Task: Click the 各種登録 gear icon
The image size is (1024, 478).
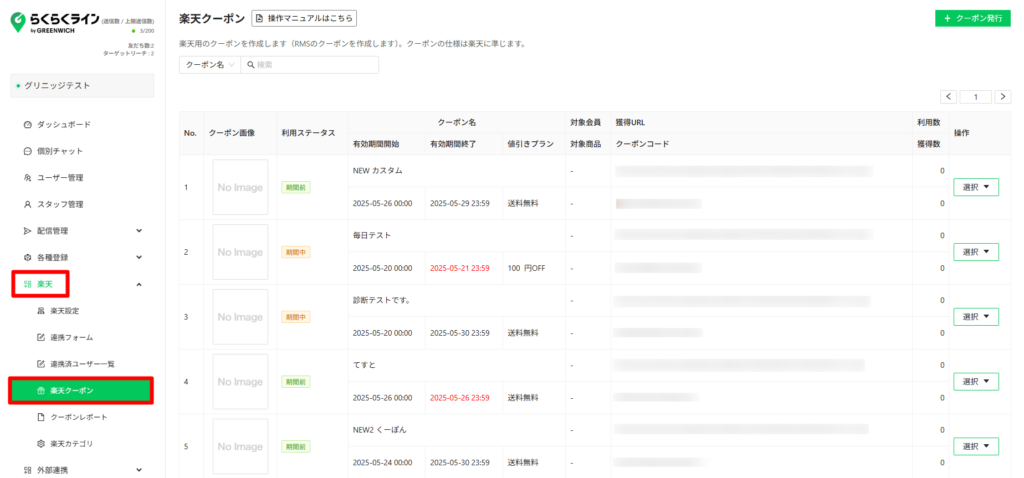Action: [x=27, y=257]
